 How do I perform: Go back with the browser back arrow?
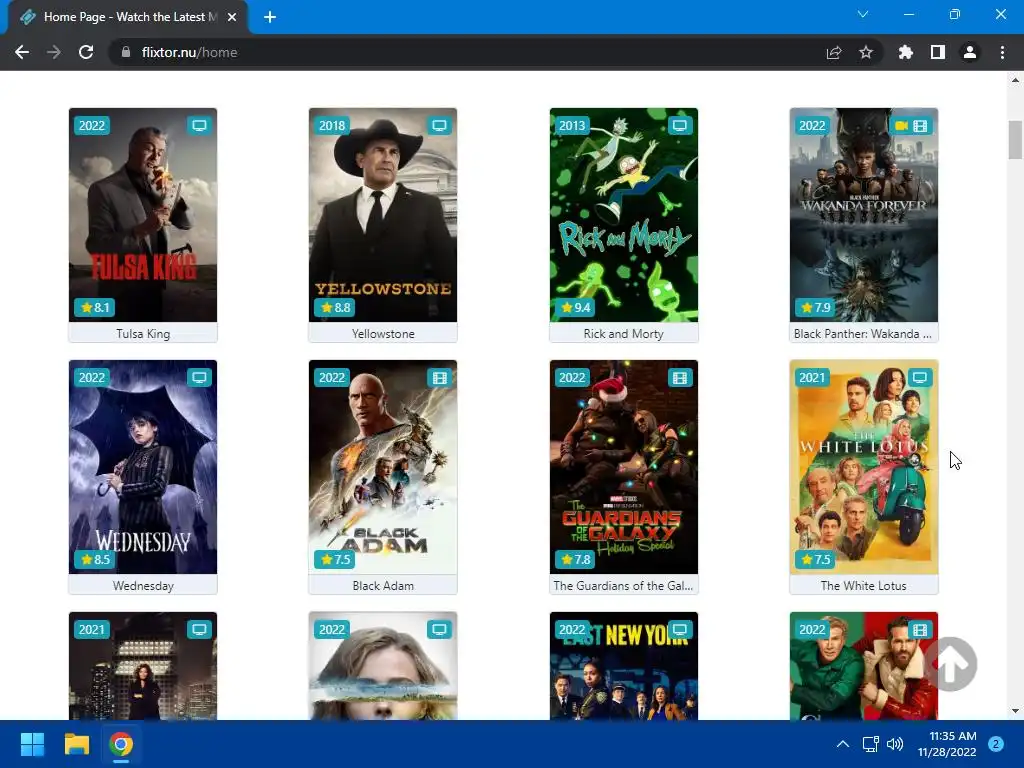(22, 52)
